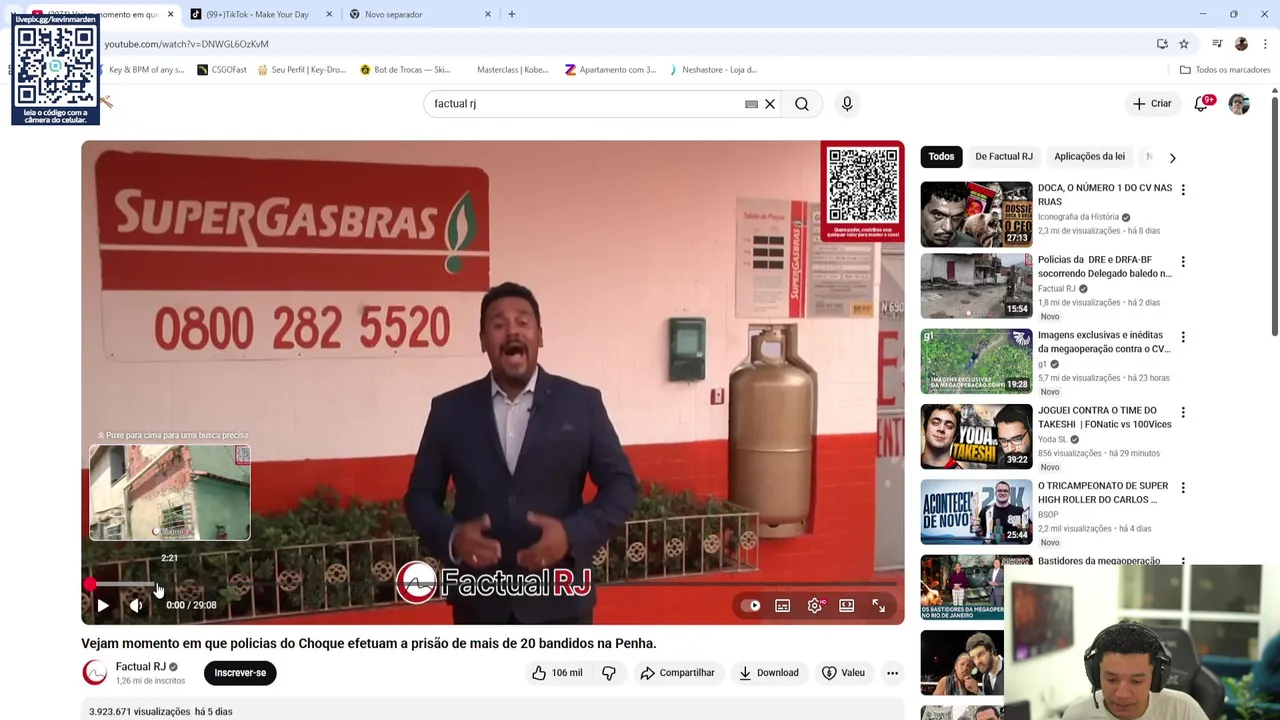Open Factual RJ channel name link

(140, 667)
